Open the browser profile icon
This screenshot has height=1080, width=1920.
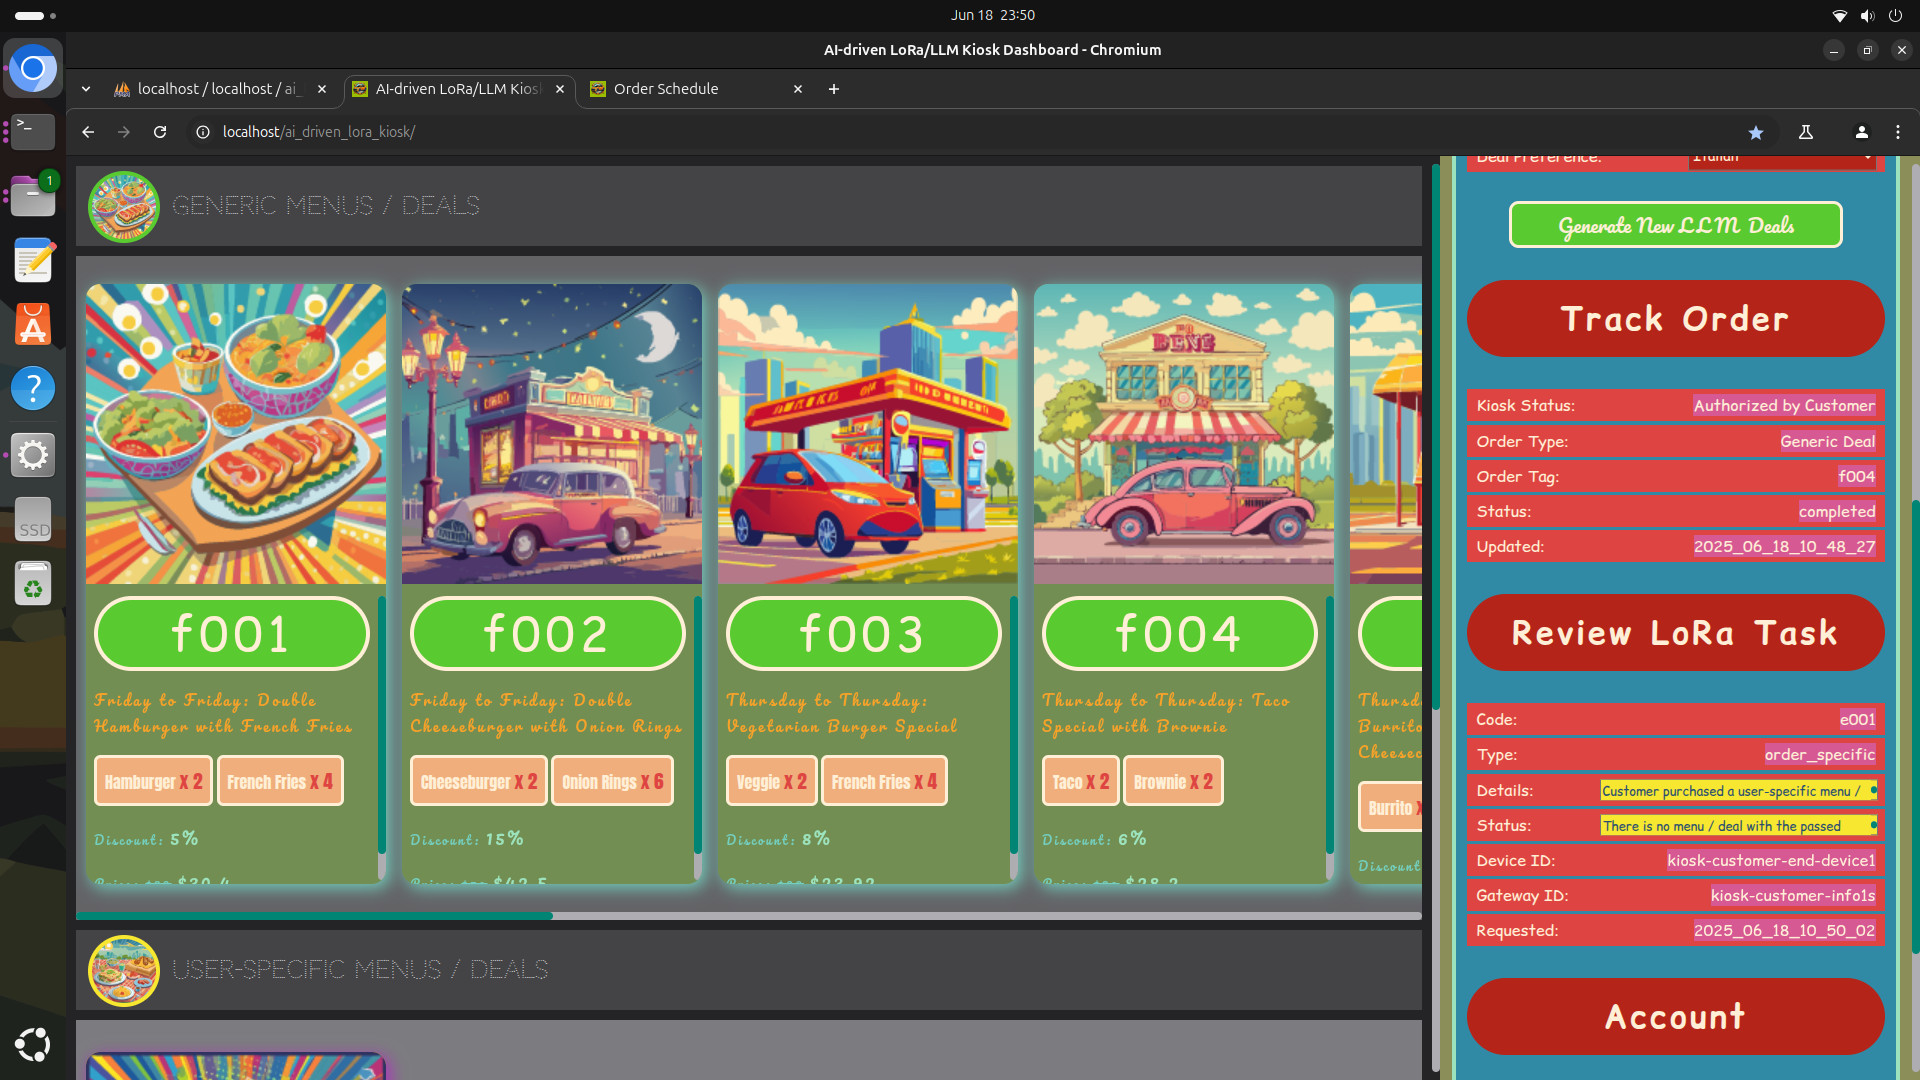tap(1861, 132)
